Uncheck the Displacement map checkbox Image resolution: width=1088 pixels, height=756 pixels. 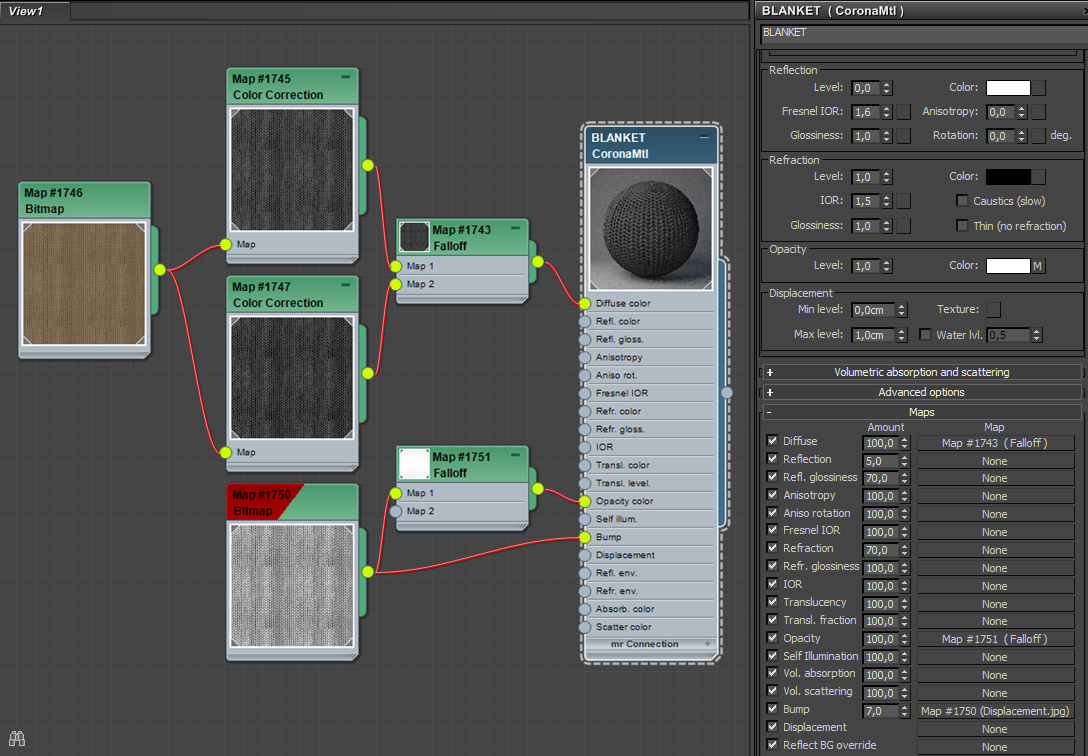(772, 727)
